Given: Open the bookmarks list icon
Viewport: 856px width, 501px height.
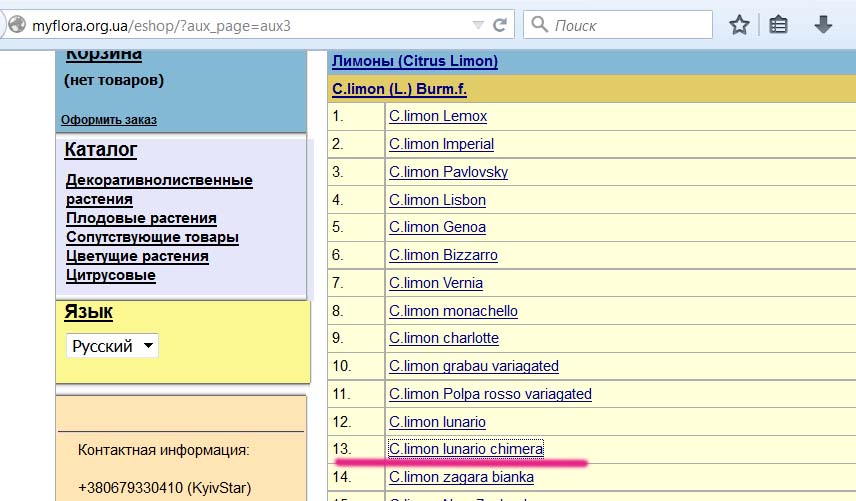Looking at the screenshot, I should (x=779, y=25).
